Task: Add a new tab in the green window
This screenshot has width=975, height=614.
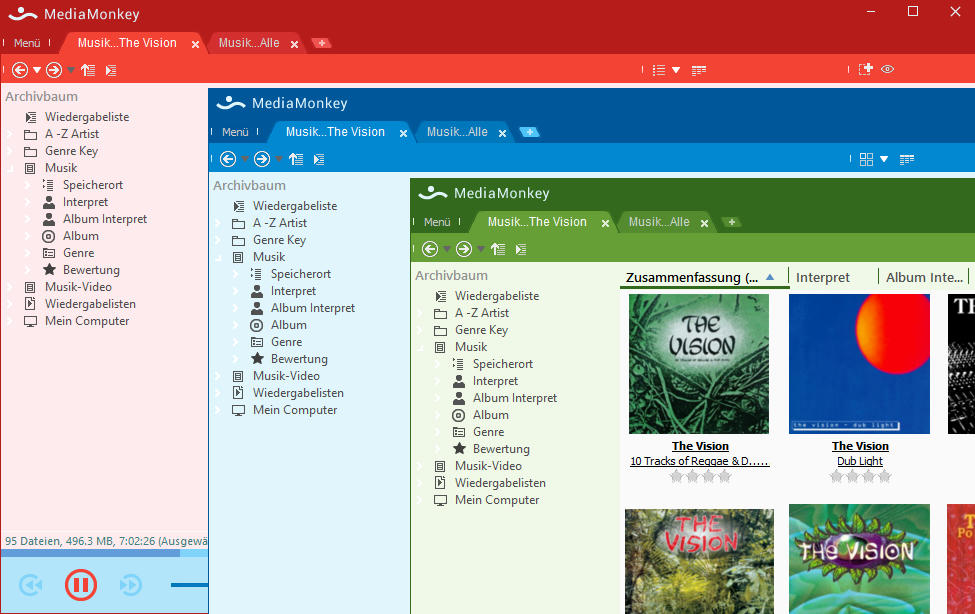Action: tap(732, 222)
